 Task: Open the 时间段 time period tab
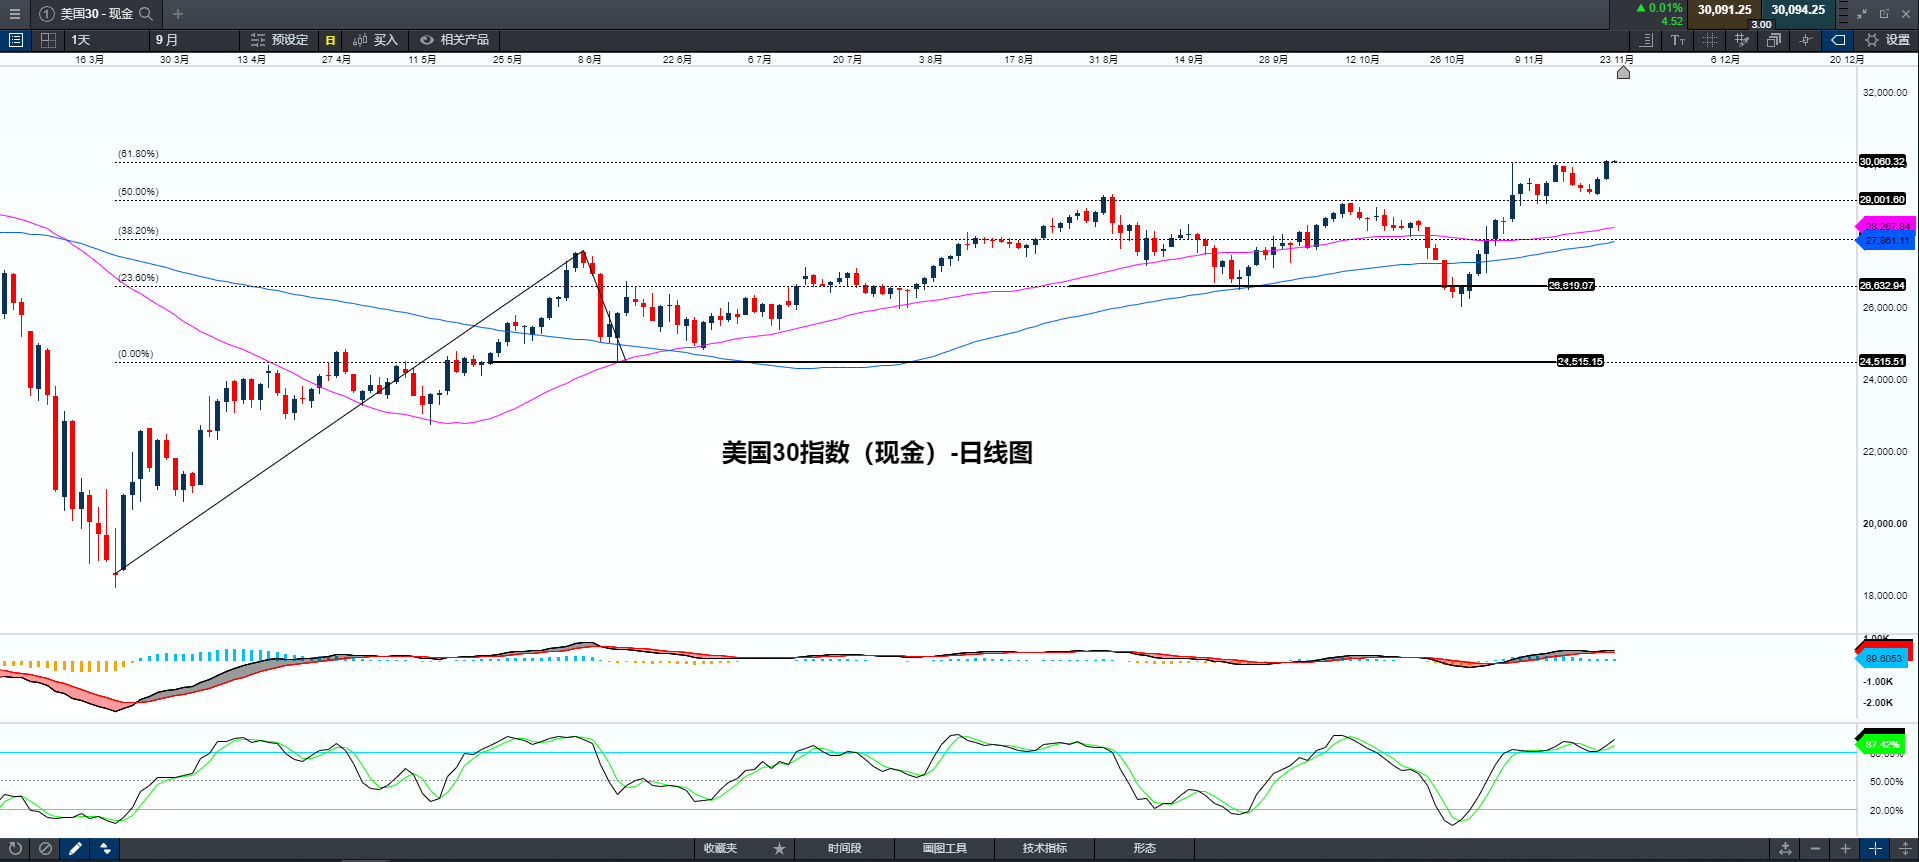tap(844, 849)
